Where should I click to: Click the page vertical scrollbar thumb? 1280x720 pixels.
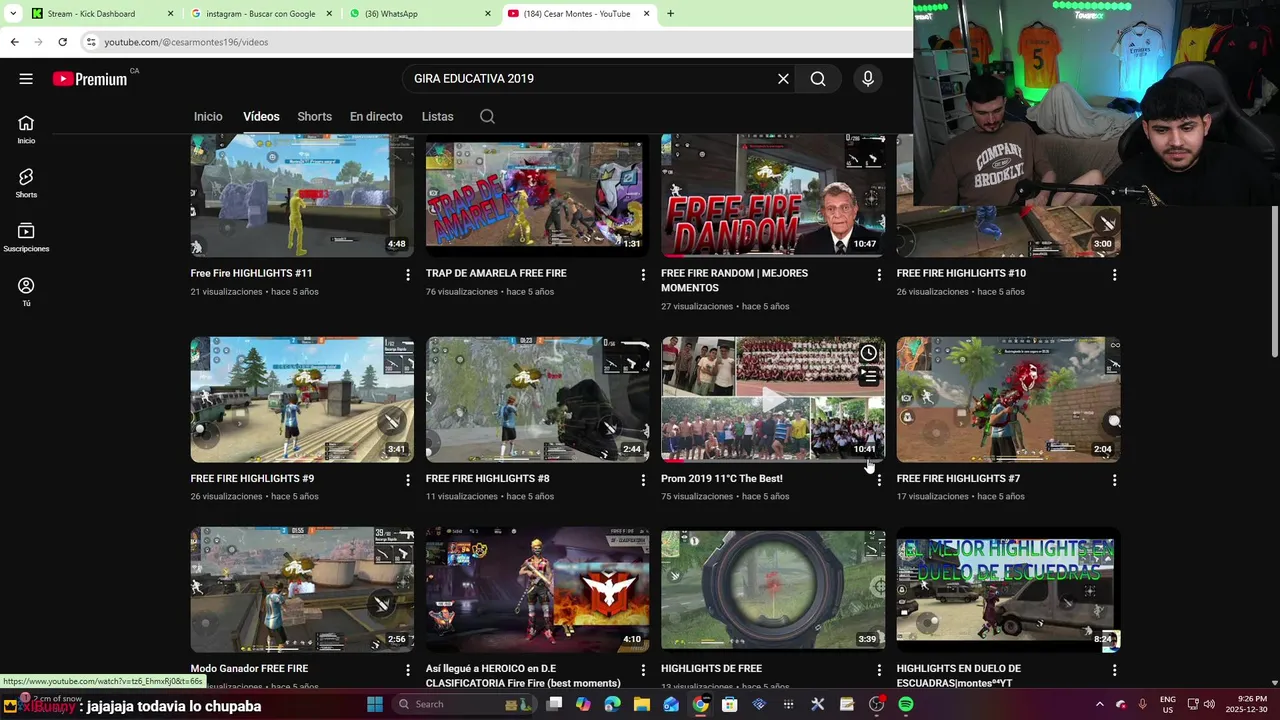coord(1274,282)
